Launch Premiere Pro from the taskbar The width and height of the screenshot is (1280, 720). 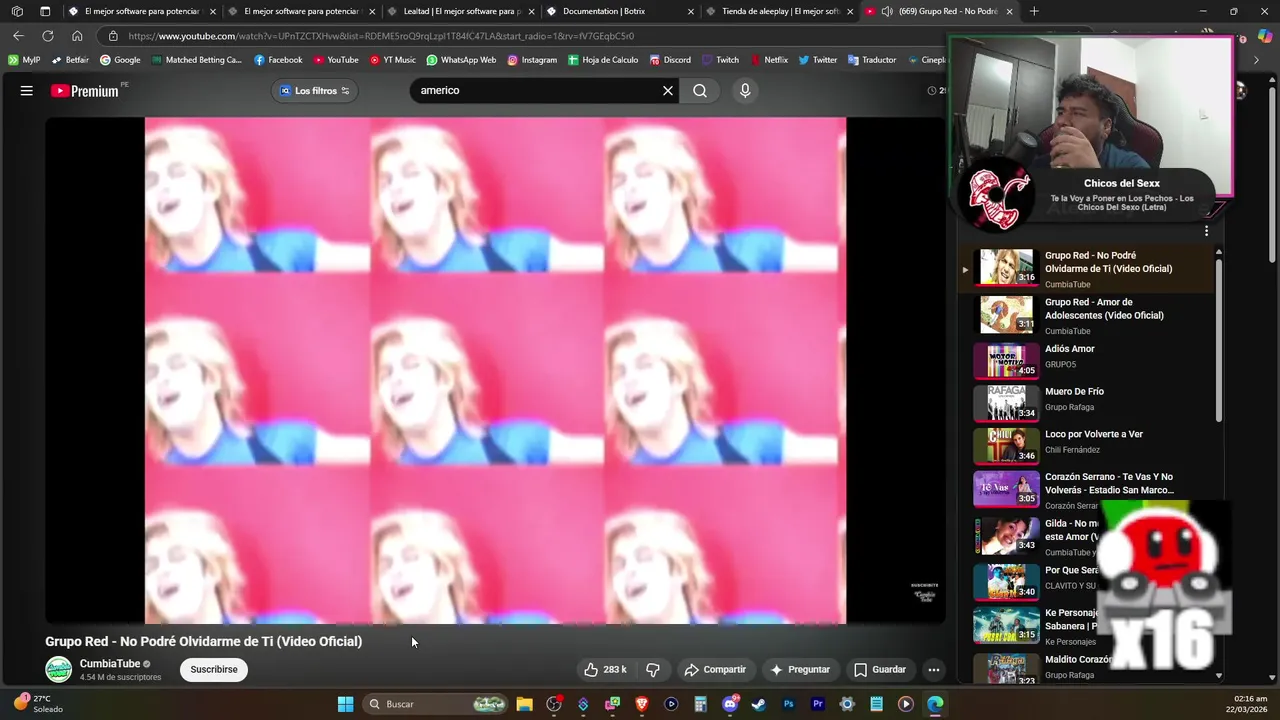(818, 704)
